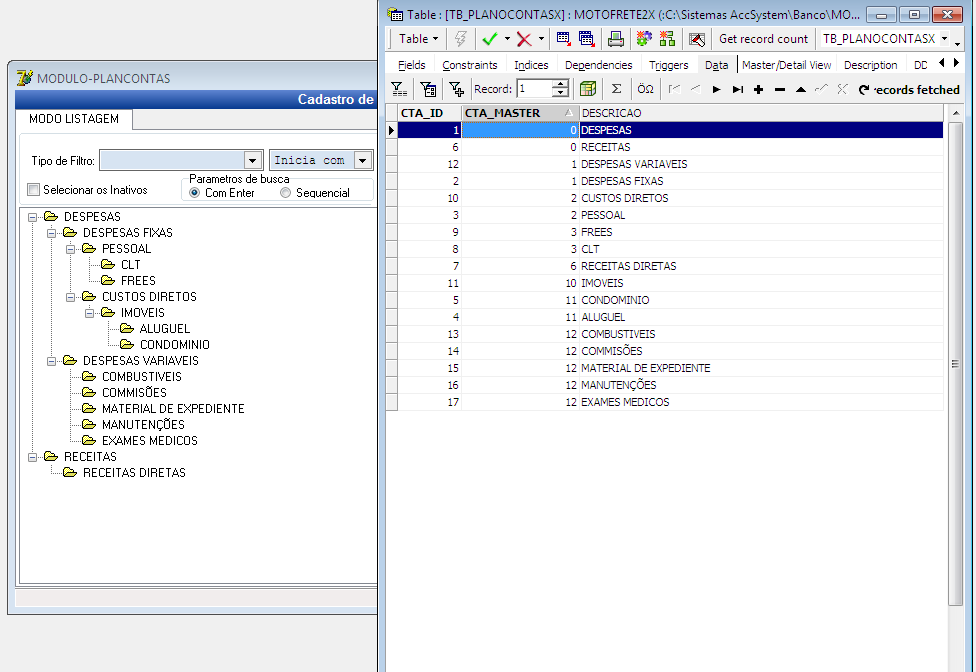The image size is (976, 672).
Task: Jump to last record navigation arrow
Action: point(737,89)
